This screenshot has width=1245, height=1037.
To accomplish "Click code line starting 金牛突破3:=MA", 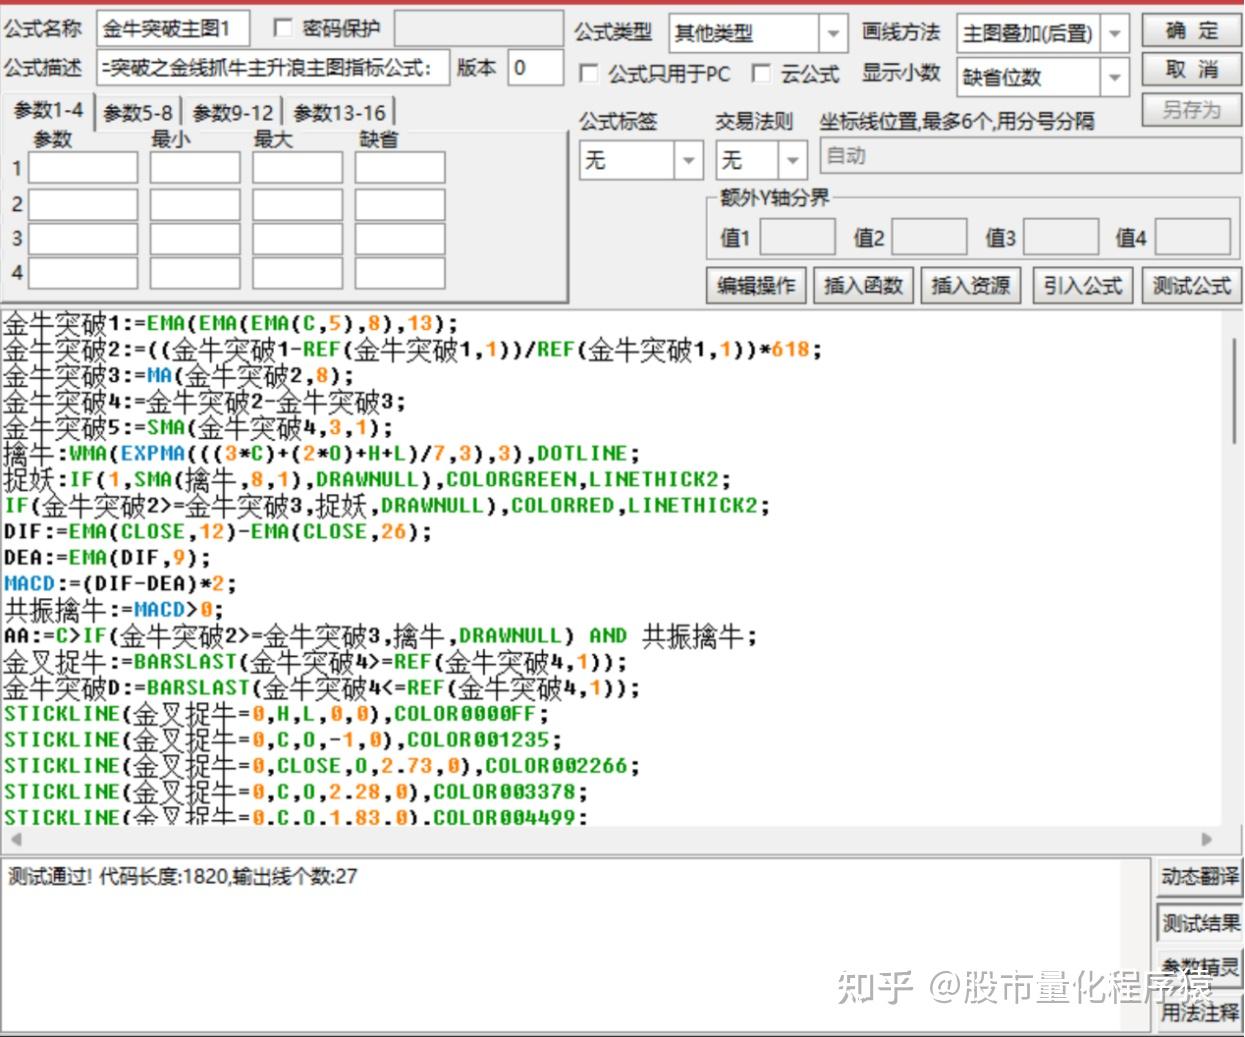I will [179, 376].
